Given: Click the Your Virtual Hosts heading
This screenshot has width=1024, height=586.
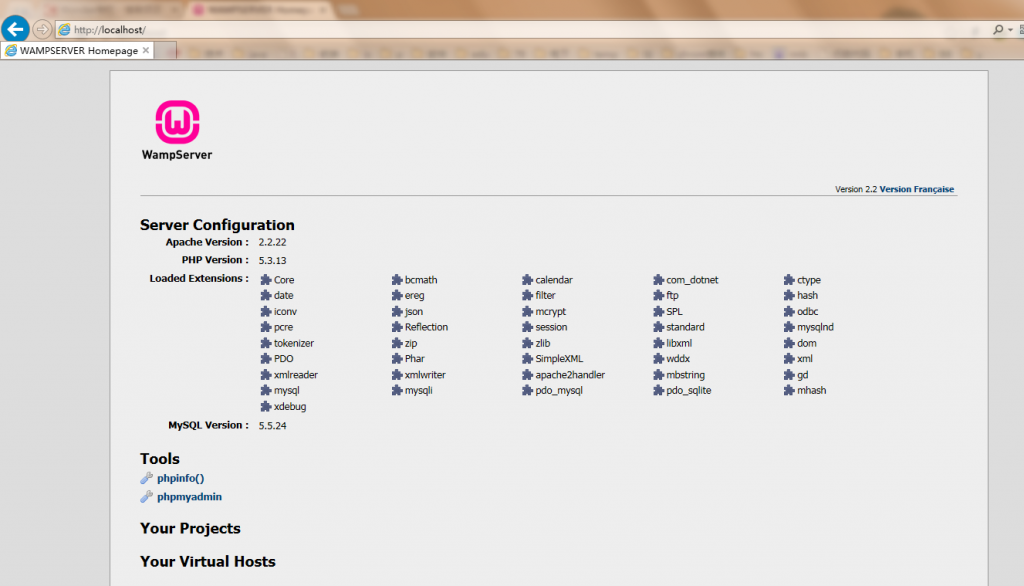Looking at the screenshot, I should 208,562.
